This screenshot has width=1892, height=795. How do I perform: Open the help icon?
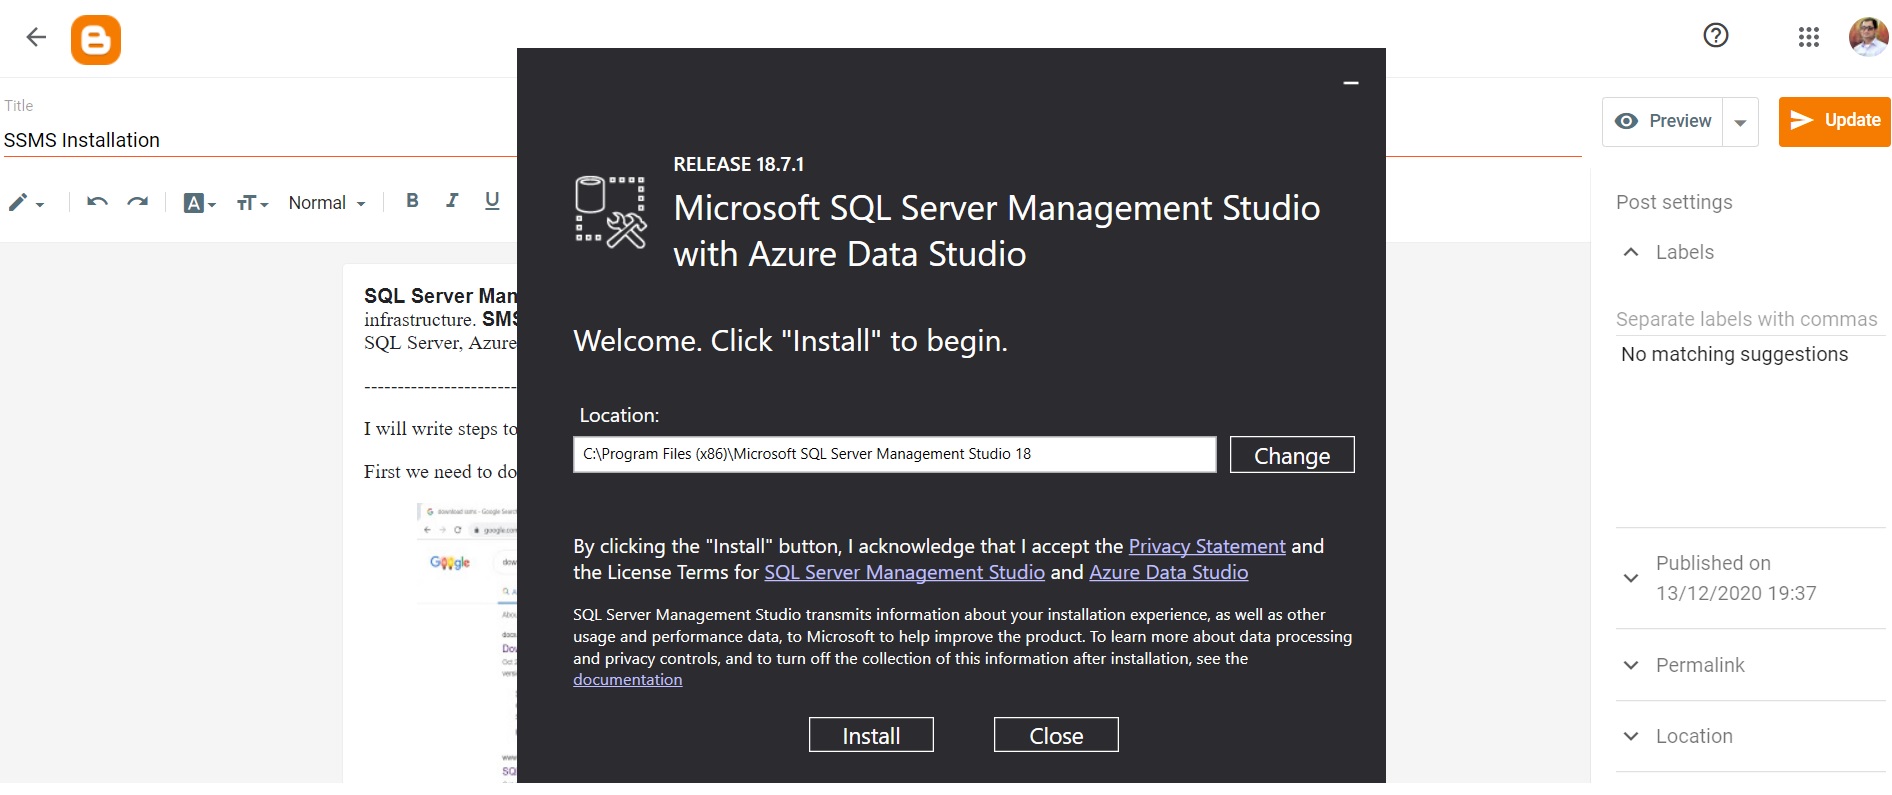pos(1714,35)
